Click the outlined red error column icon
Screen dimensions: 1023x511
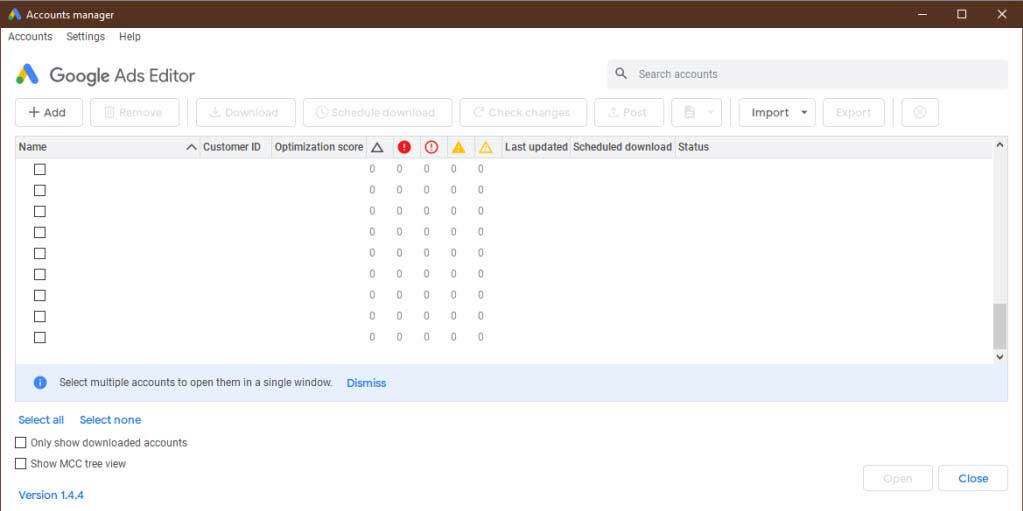tap(431, 147)
